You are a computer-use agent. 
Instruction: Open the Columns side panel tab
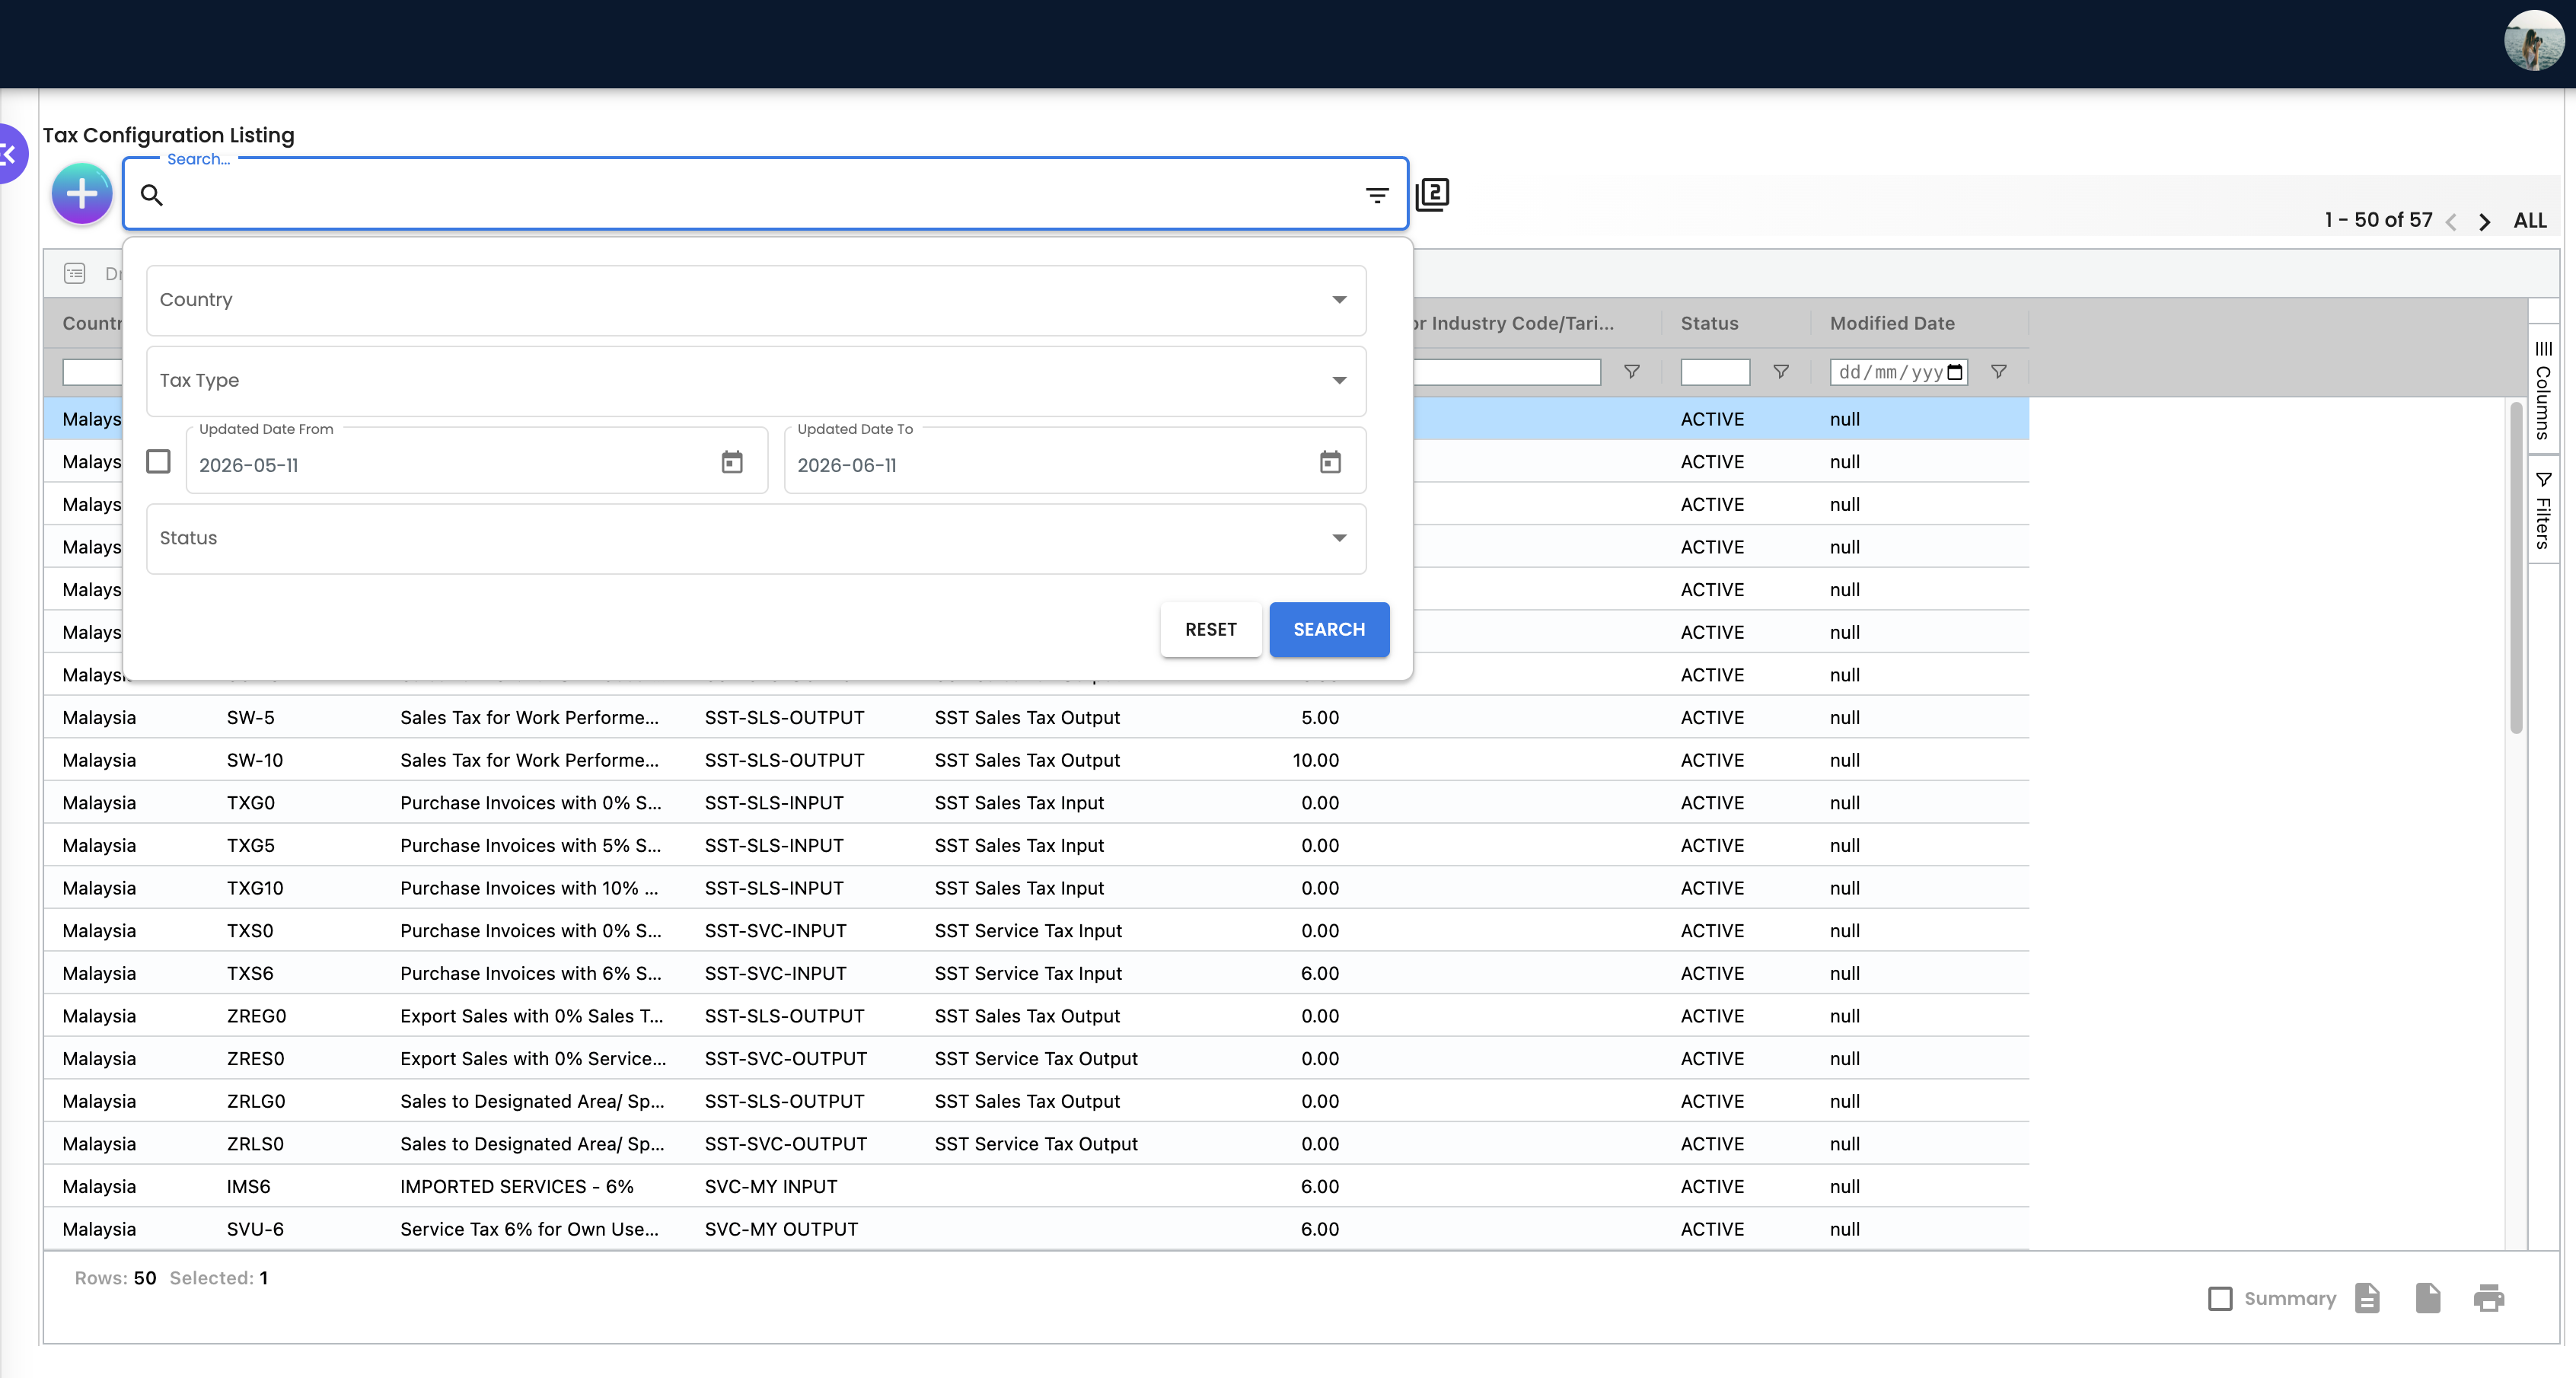pyautogui.click(x=2543, y=390)
